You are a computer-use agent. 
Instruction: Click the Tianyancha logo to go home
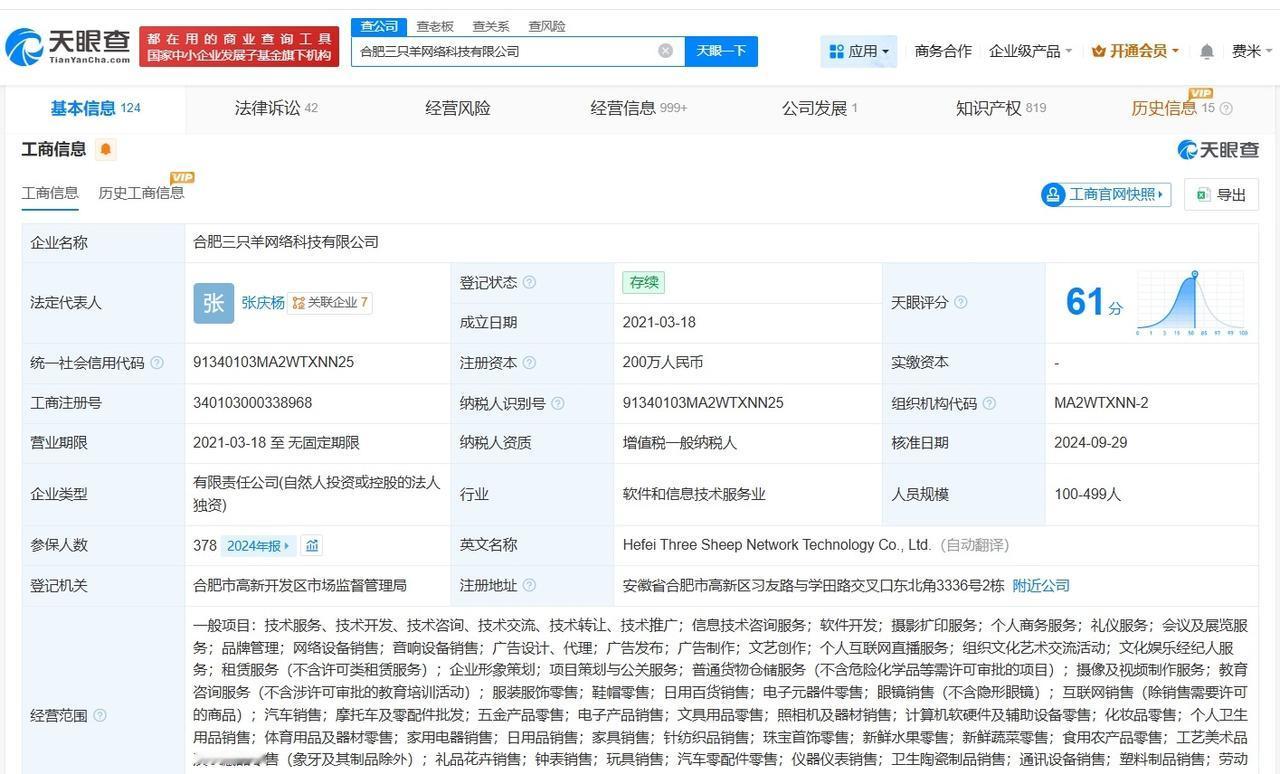(x=68, y=46)
